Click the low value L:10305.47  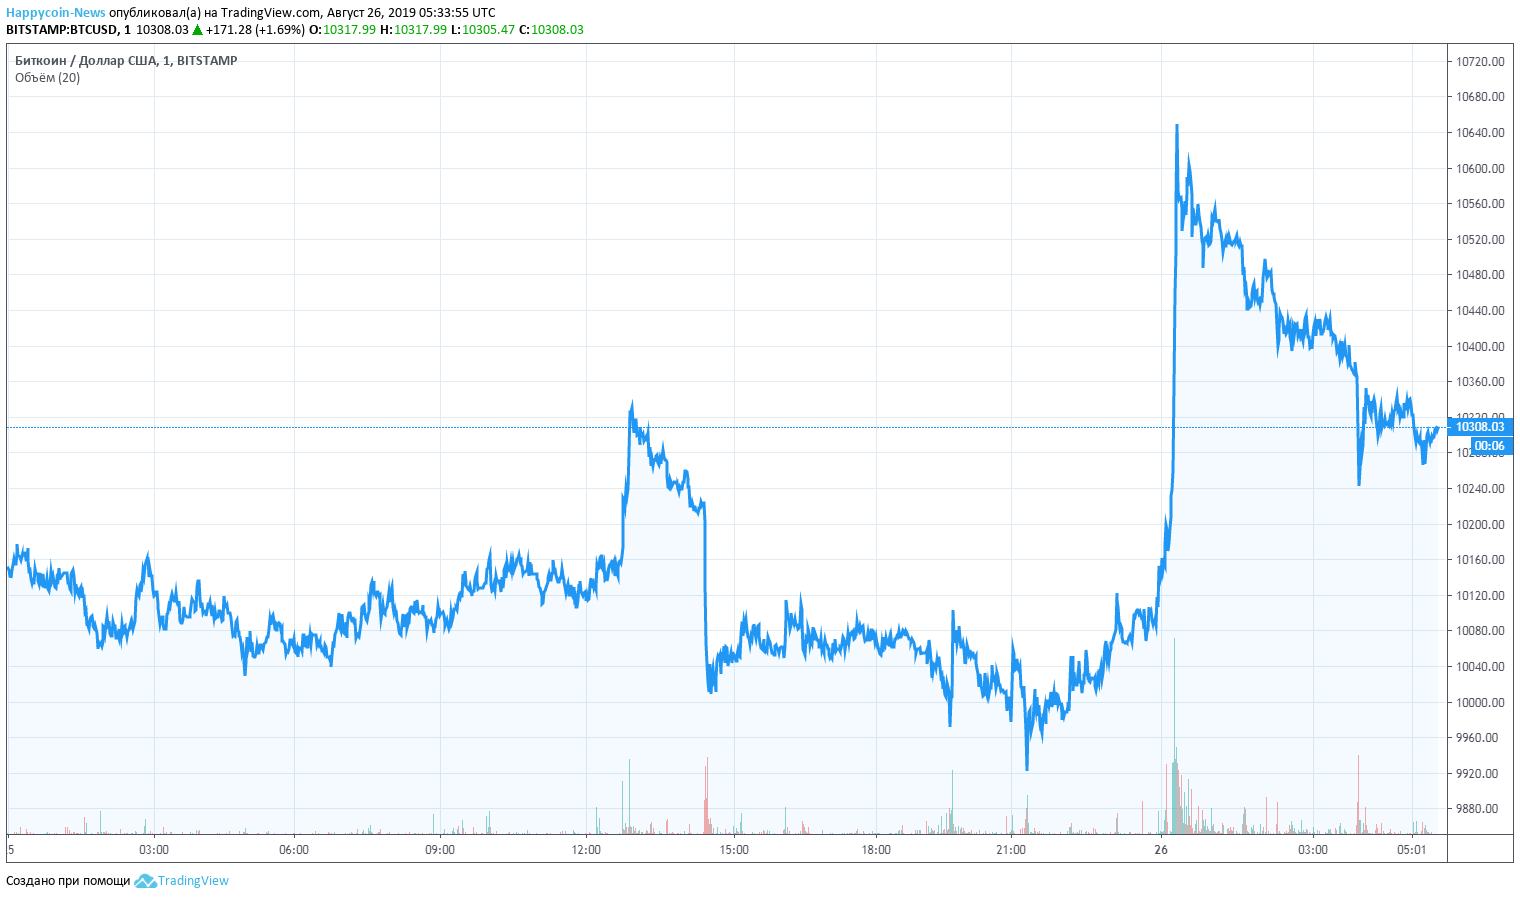[482, 30]
